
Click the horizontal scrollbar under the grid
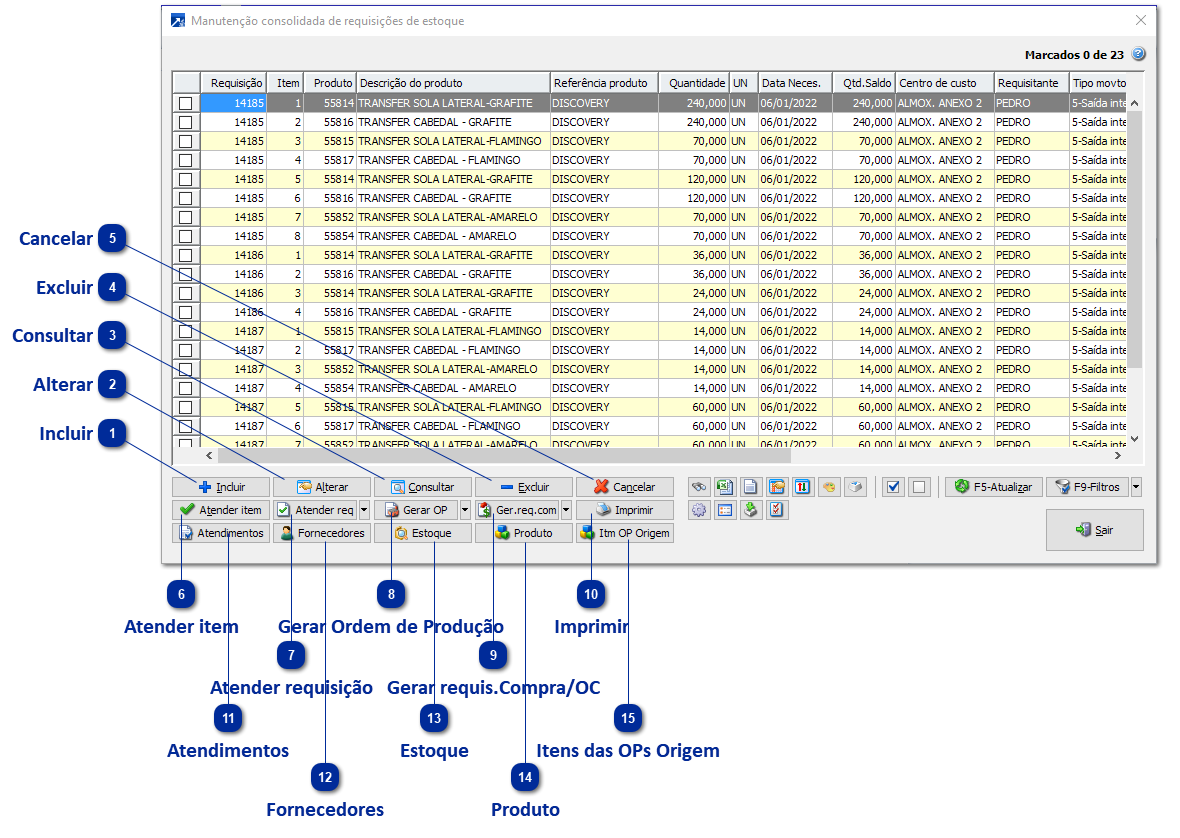(500, 456)
